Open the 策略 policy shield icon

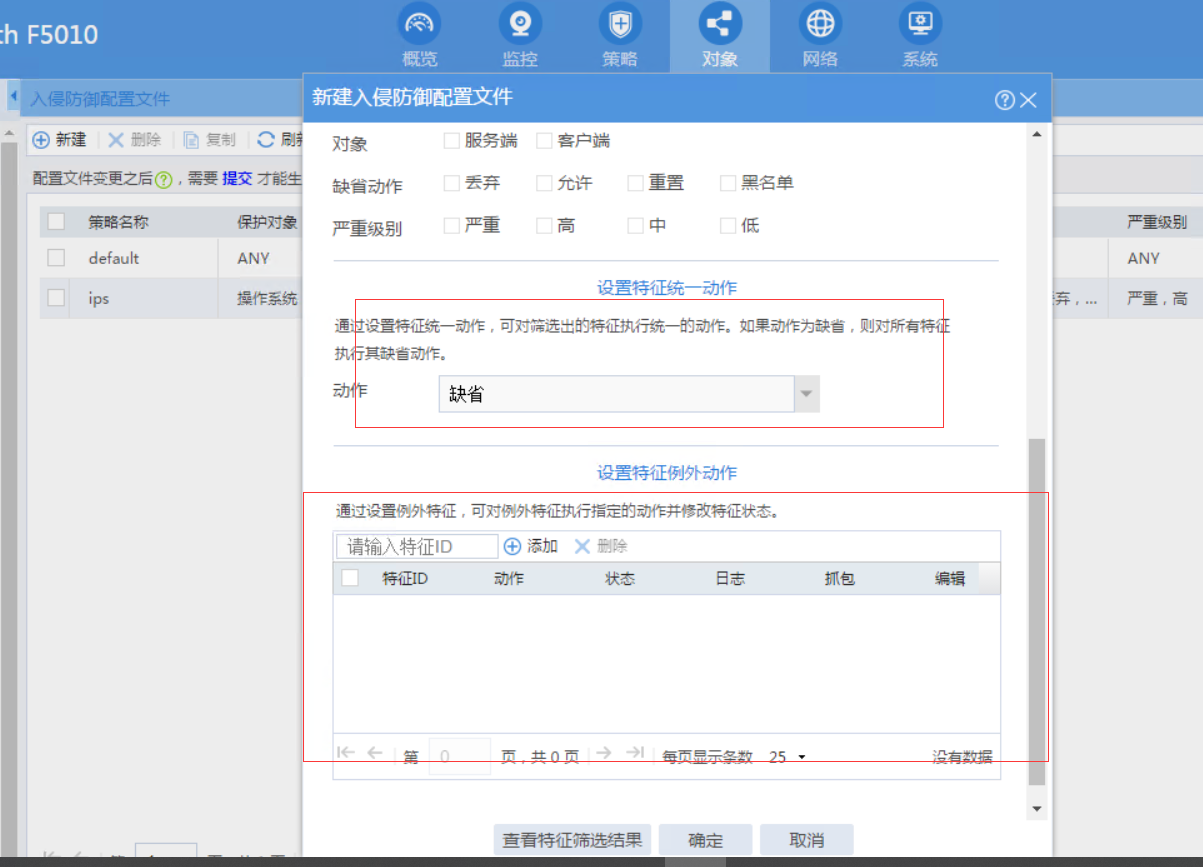(x=620, y=24)
